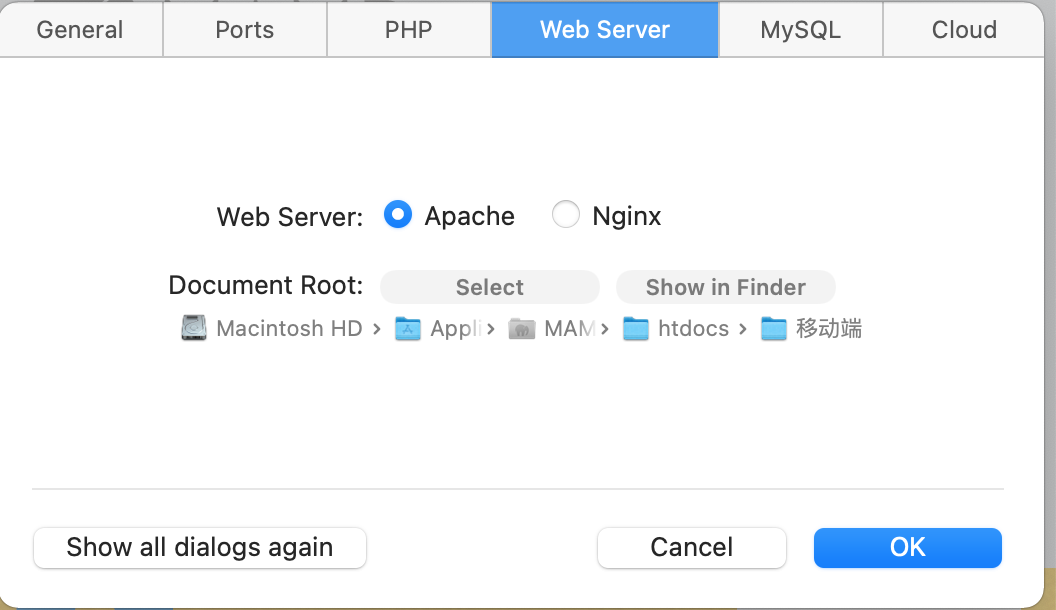Cancel the preferences dialog
The height and width of the screenshot is (610, 1056).
tap(692, 547)
